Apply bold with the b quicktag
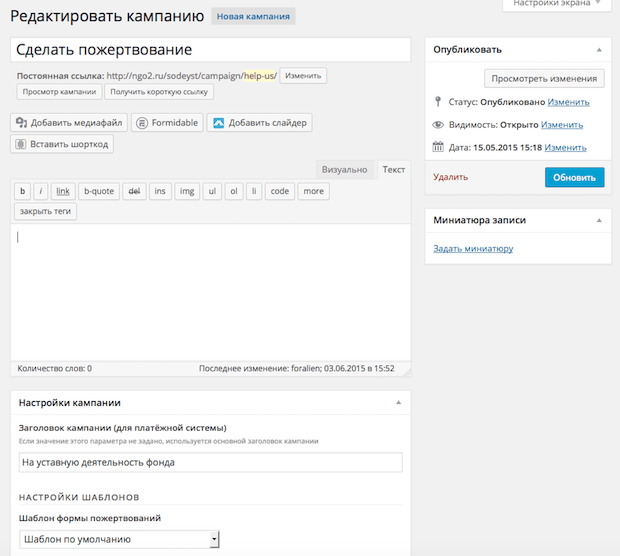This screenshot has height=556, width=620. (x=22, y=191)
